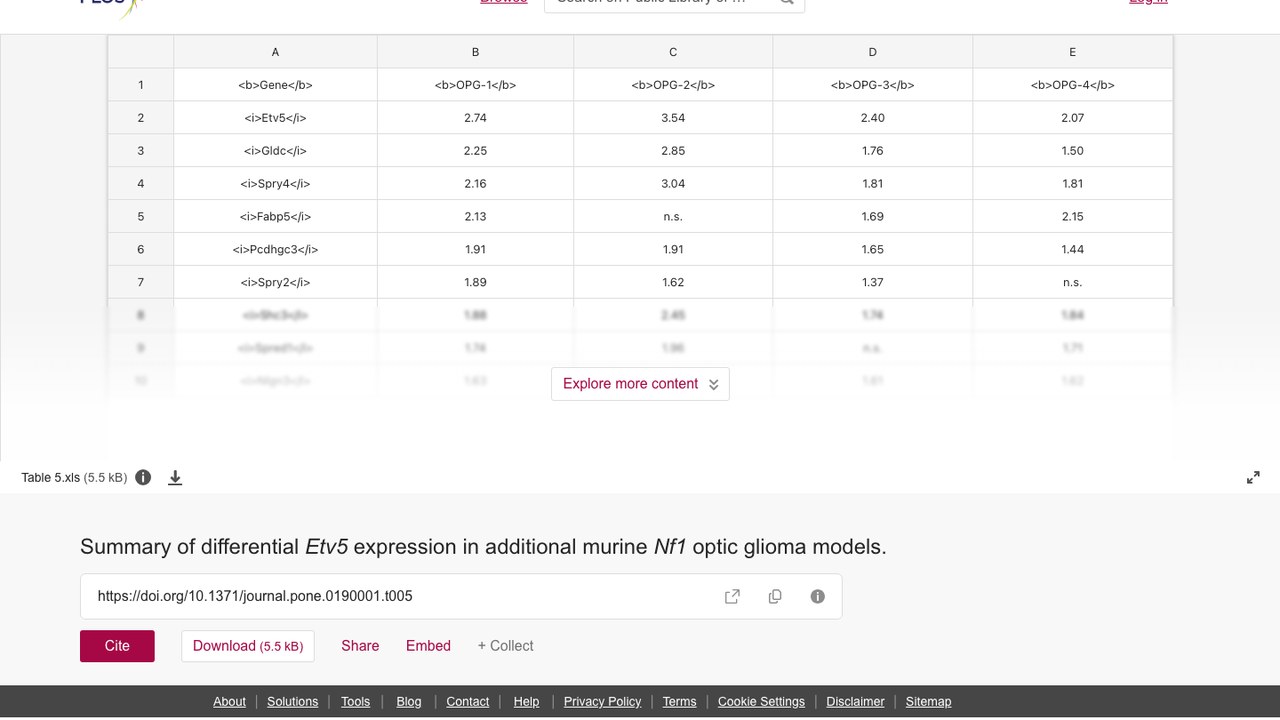Screen dimensions: 1280x720
Task: Click the Etv5 gene cell in row 2
Action: [x=275, y=118]
